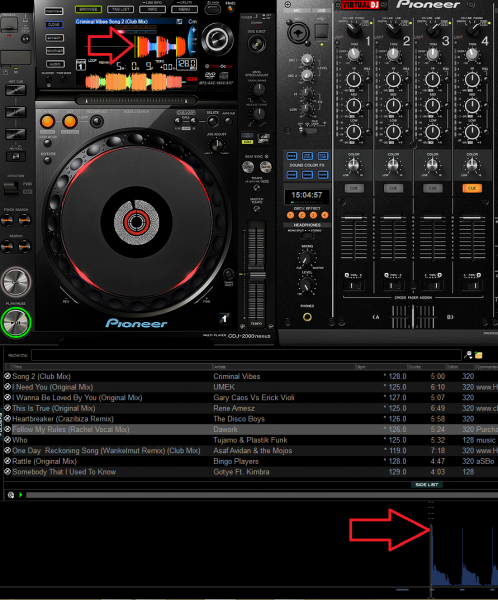Viewport: 498px width, 600px height.
Task: Click top-left Sound Color FX button
Action: click(292, 156)
